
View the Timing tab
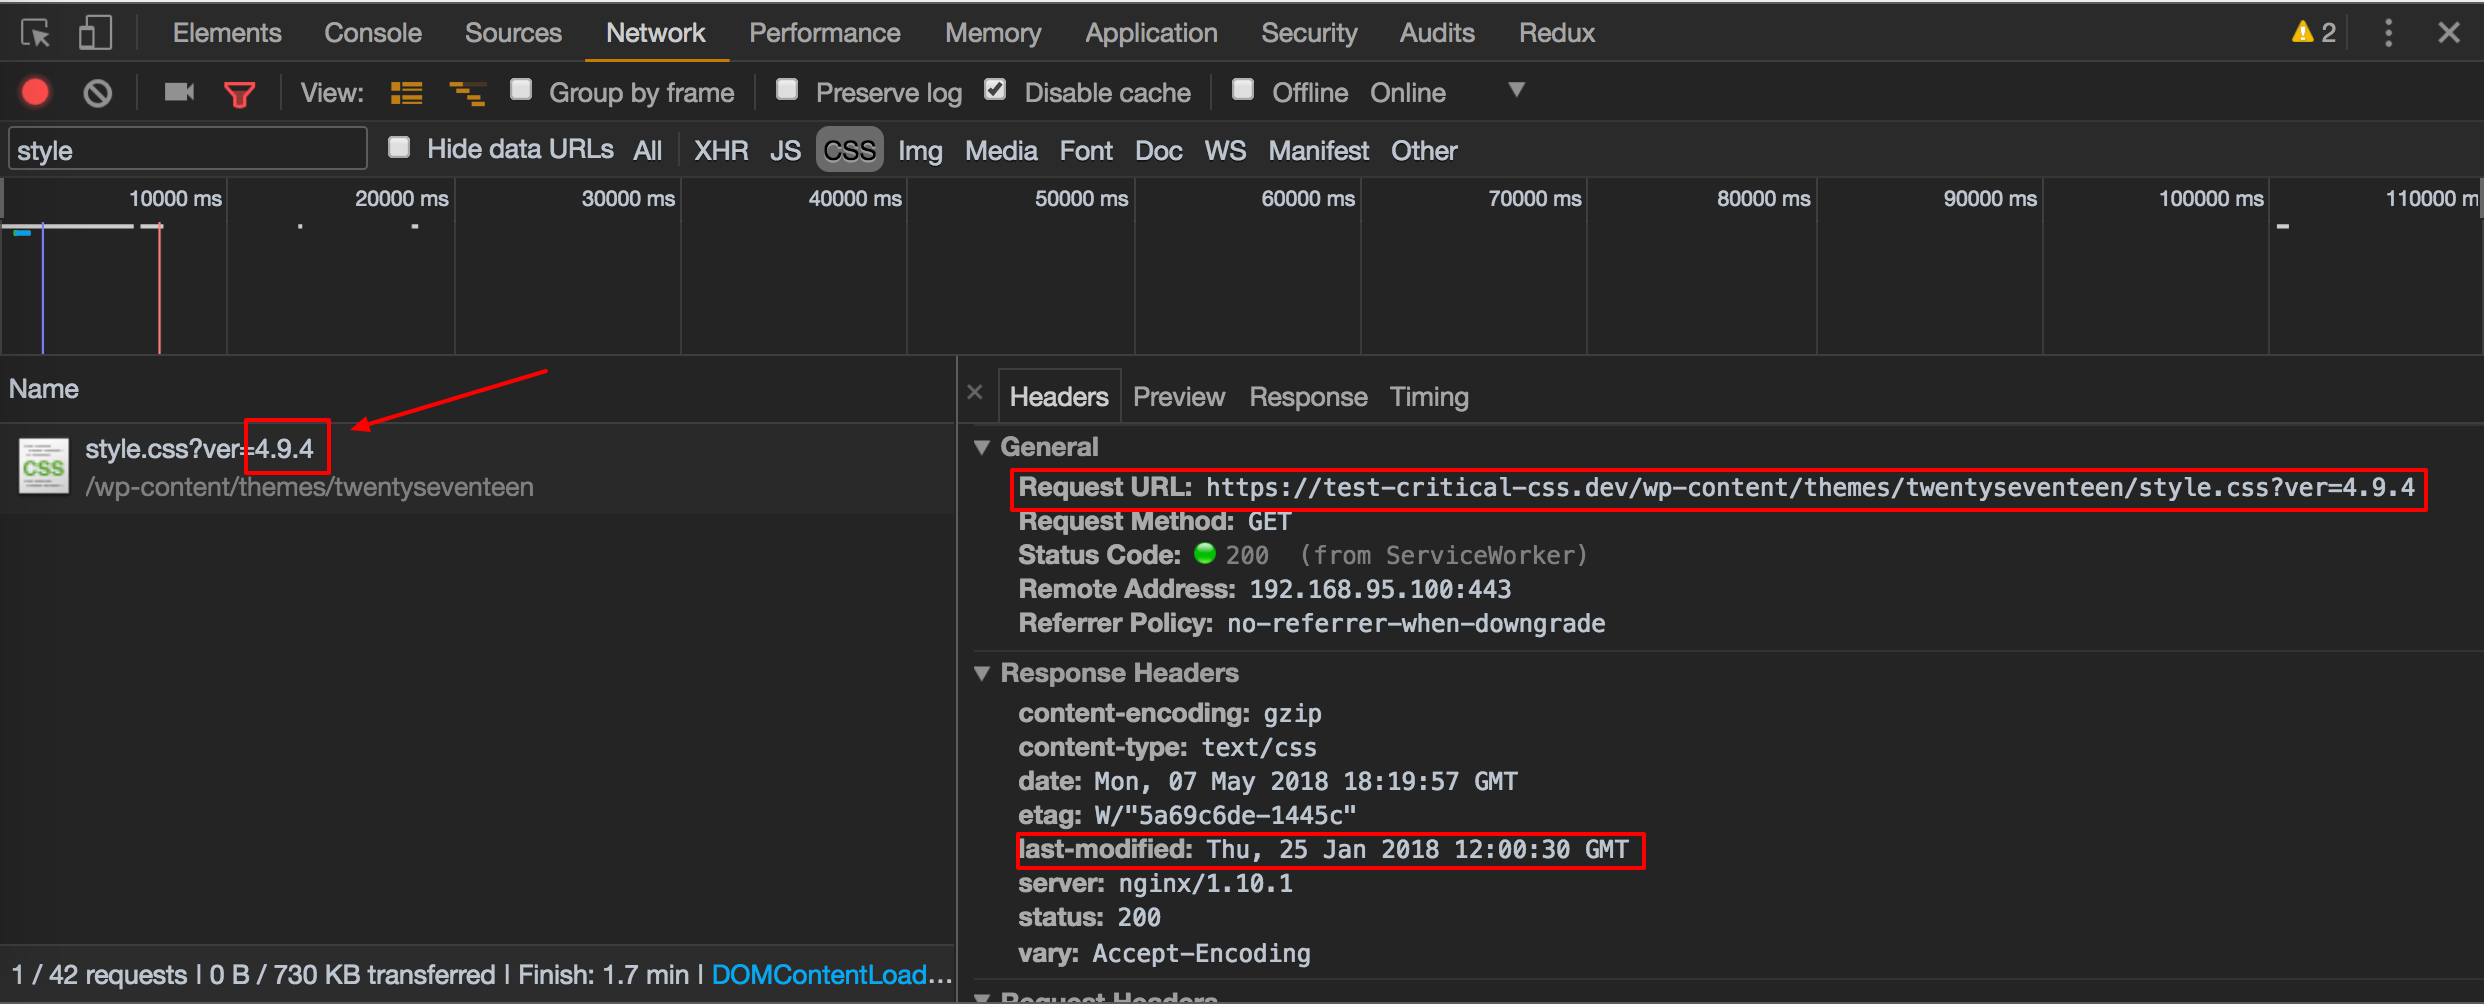tap(1429, 397)
